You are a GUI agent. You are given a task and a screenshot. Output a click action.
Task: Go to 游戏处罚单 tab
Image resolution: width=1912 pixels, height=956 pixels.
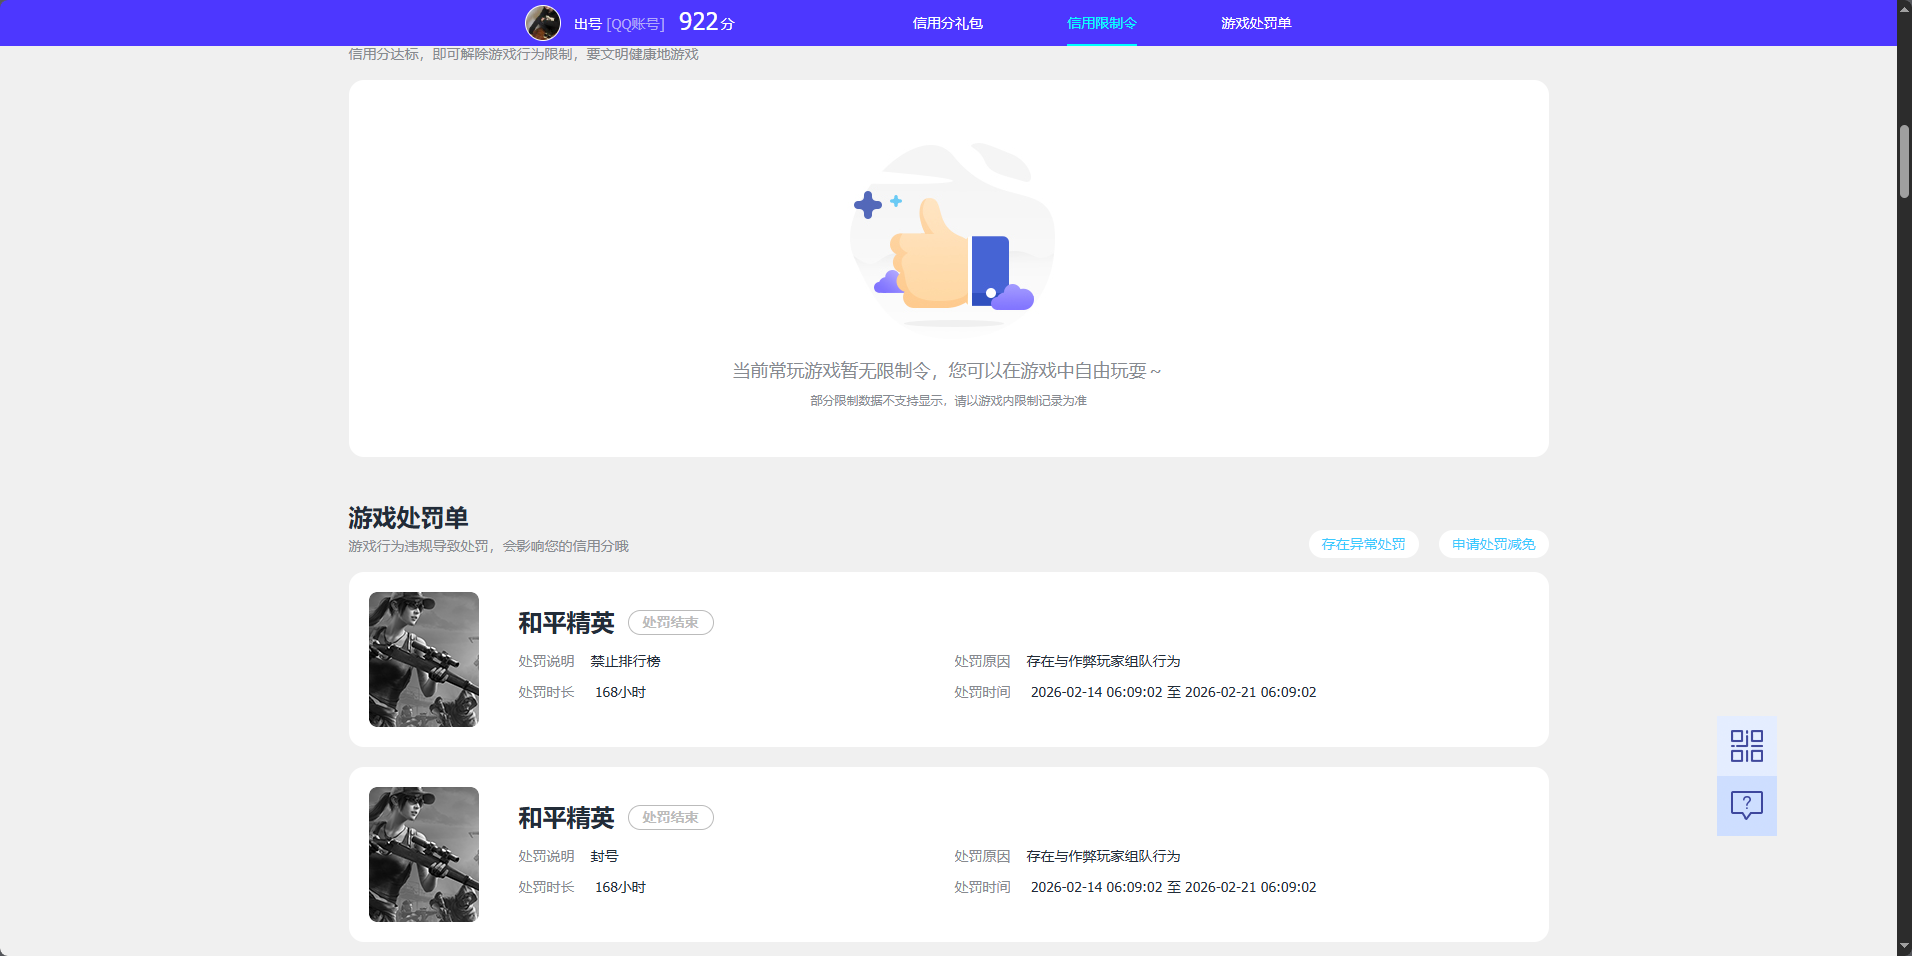(x=1255, y=23)
